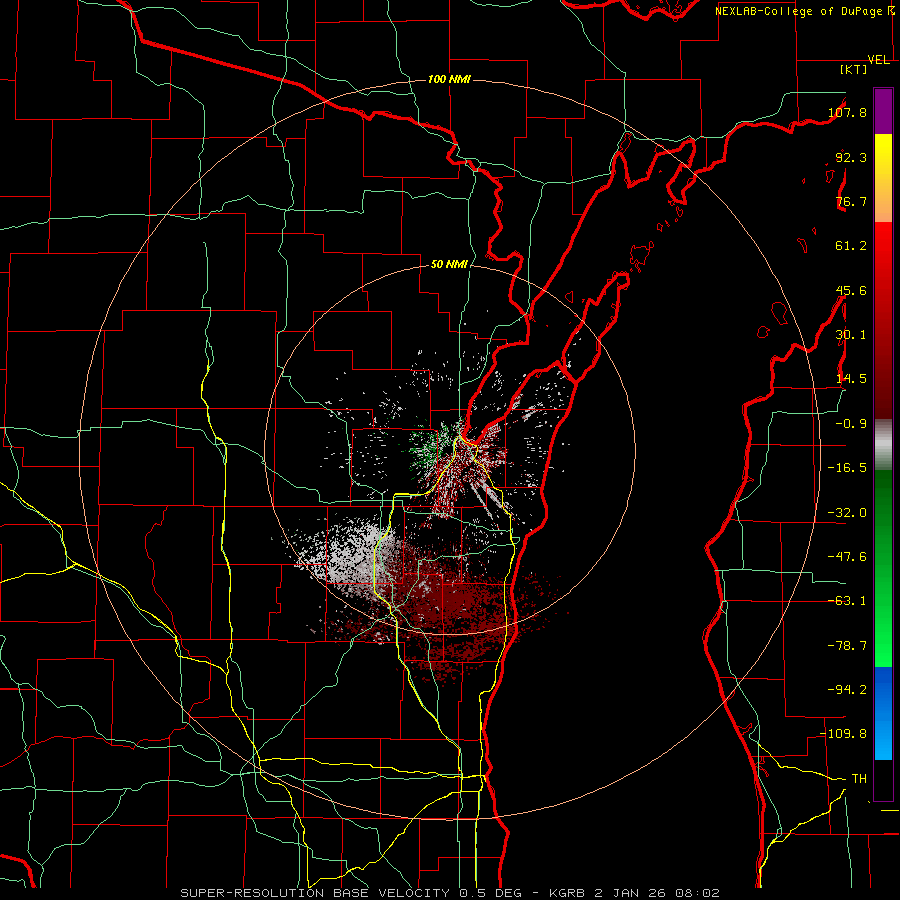Click the 107.8 value on the velocity scale
Viewport: 900px width, 900px height.
point(847,112)
